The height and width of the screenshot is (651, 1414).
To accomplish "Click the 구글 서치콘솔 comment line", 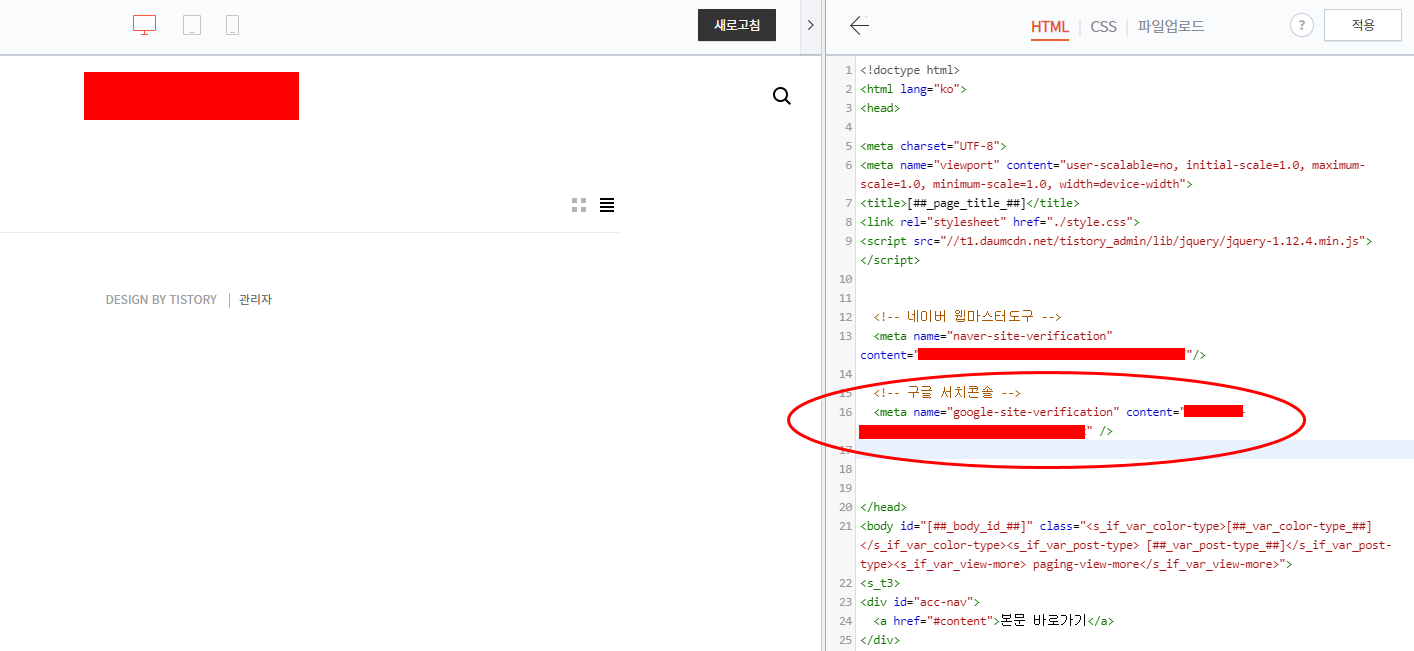I will coord(946,393).
